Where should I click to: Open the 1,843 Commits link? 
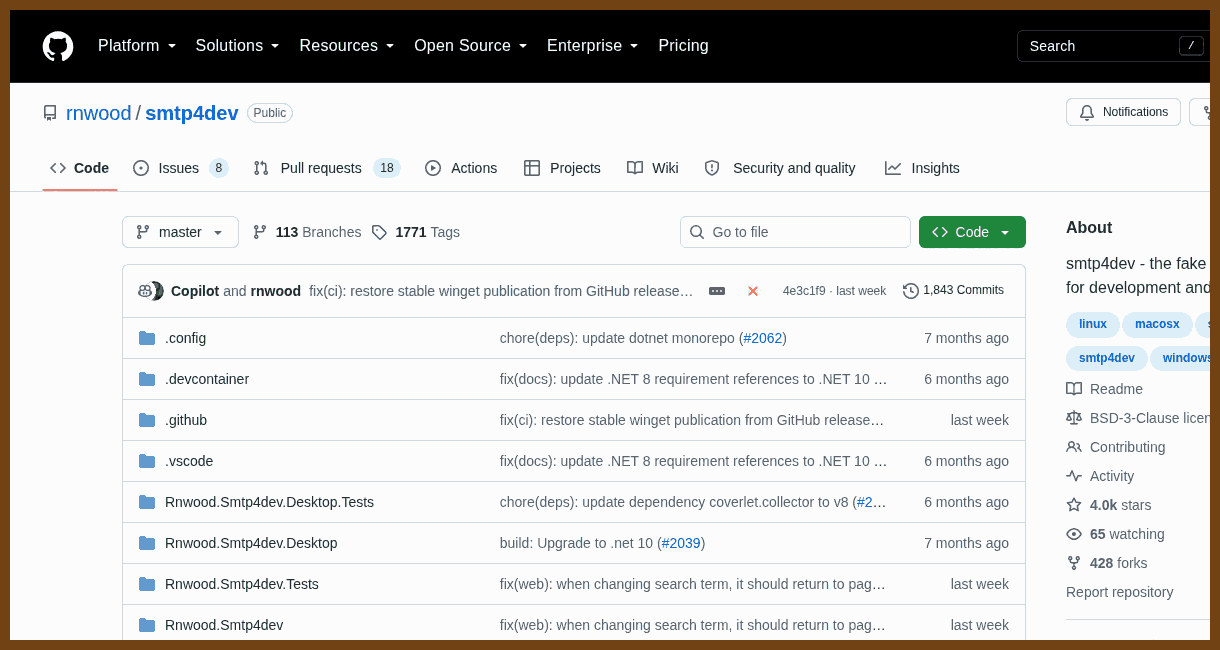click(x=953, y=291)
